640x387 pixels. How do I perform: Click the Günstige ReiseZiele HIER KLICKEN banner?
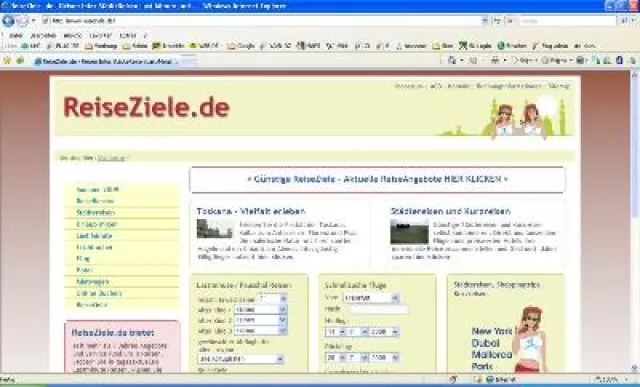(378, 179)
